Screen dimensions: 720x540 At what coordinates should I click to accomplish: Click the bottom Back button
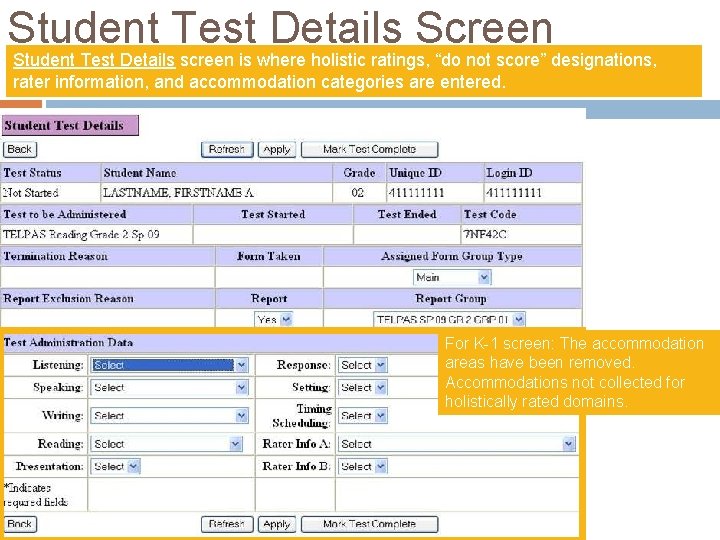tap(20, 524)
